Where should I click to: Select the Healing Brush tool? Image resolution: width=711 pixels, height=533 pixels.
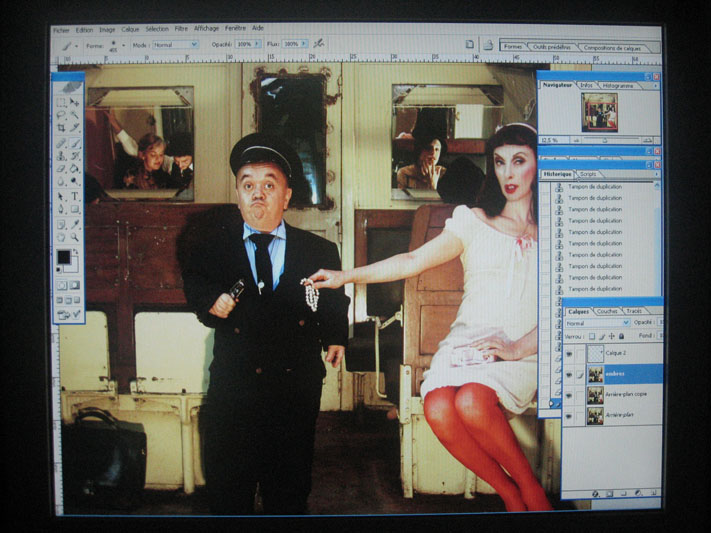(x=61, y=143)
